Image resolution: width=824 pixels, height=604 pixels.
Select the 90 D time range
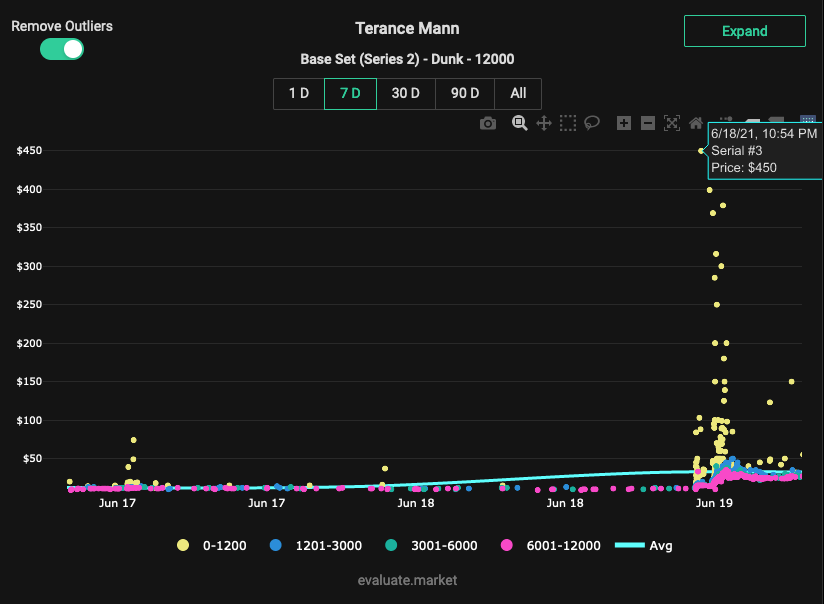click(465, 94)
